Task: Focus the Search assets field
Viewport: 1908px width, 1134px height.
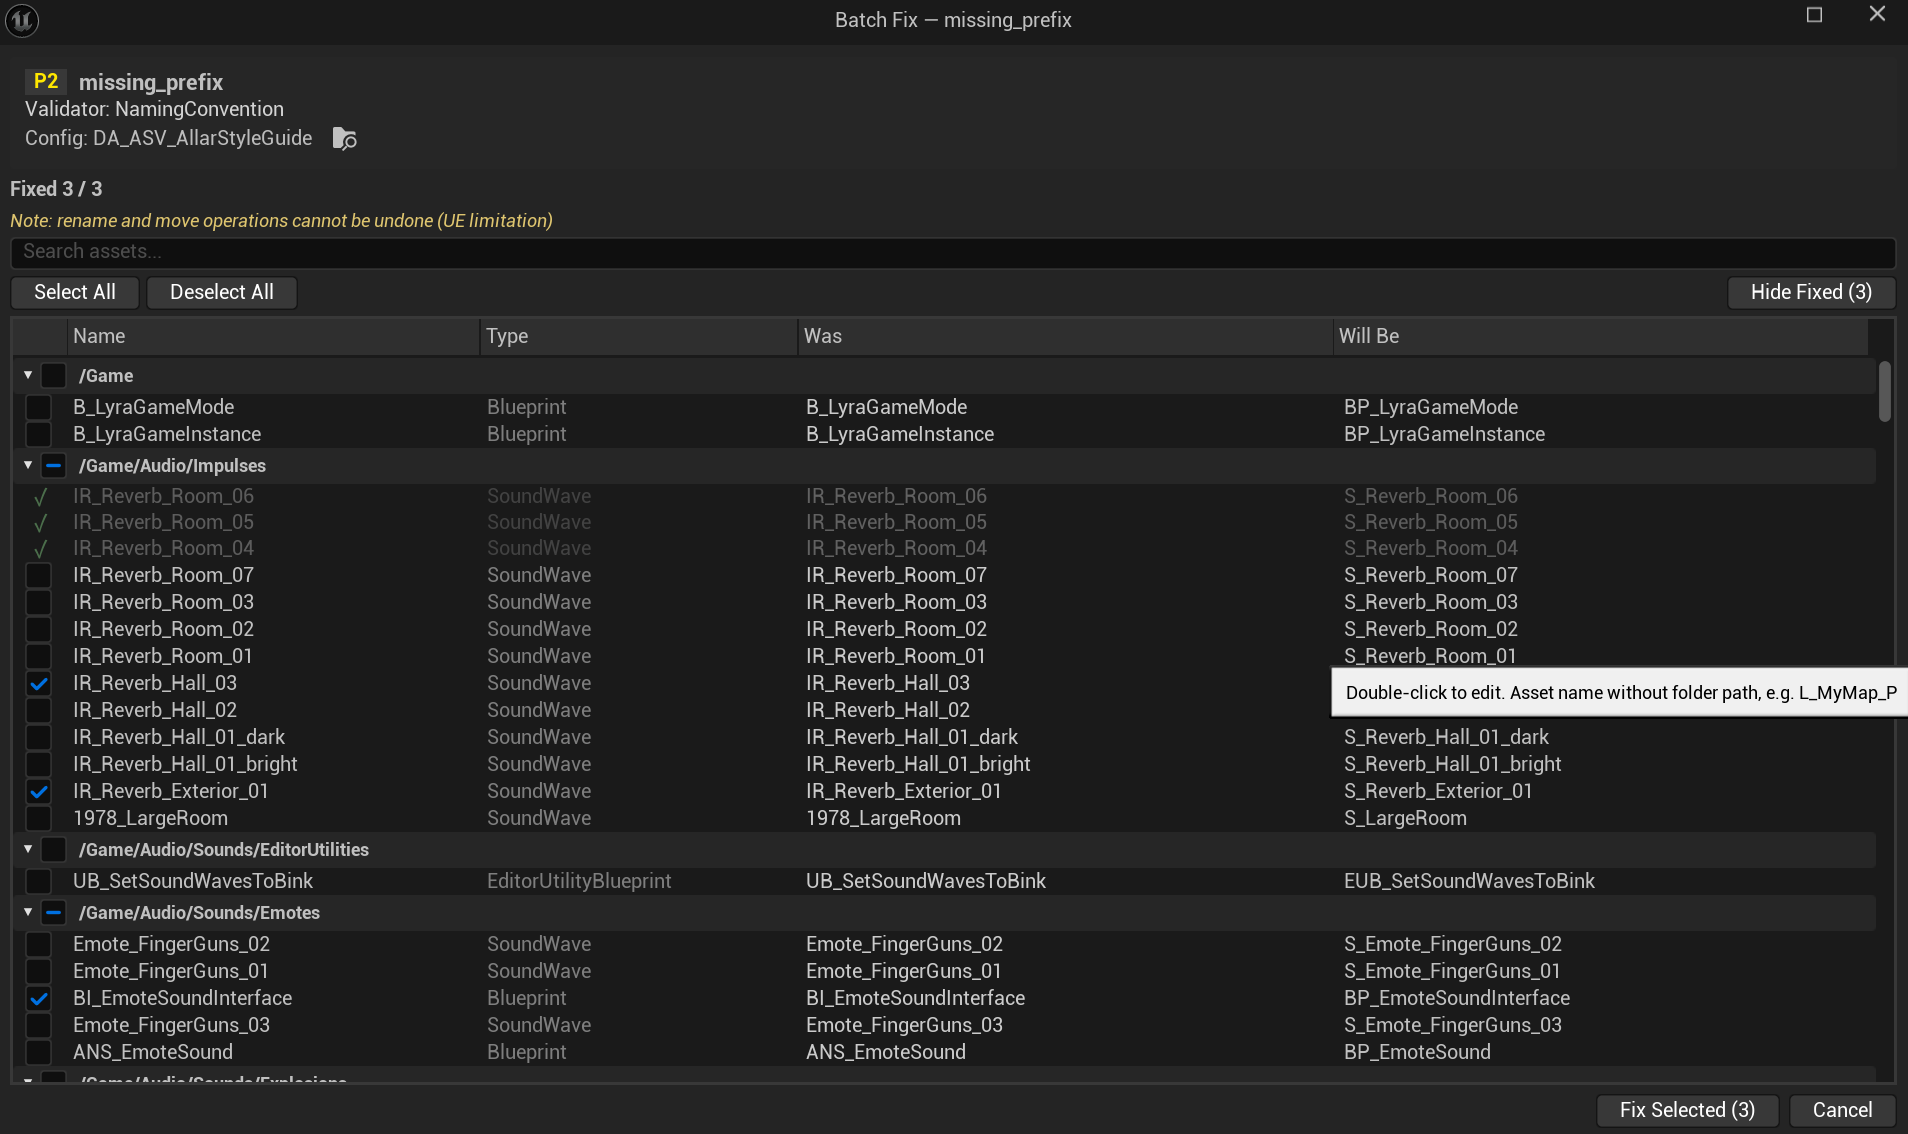Action: pyautogui.click(x=953, y=252)
